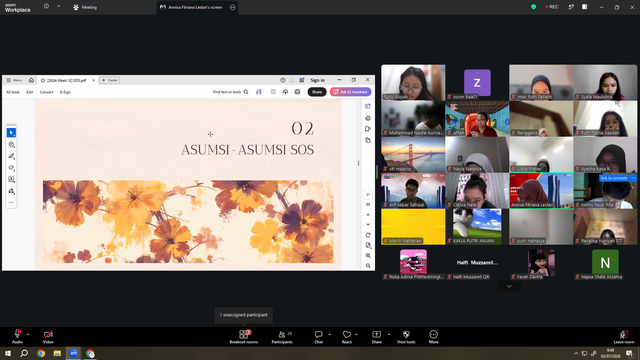The width and height of the screenshot is (640, 360).
Task: Click the options circle on the screen-share tab
Action: (x=233, y=7)
